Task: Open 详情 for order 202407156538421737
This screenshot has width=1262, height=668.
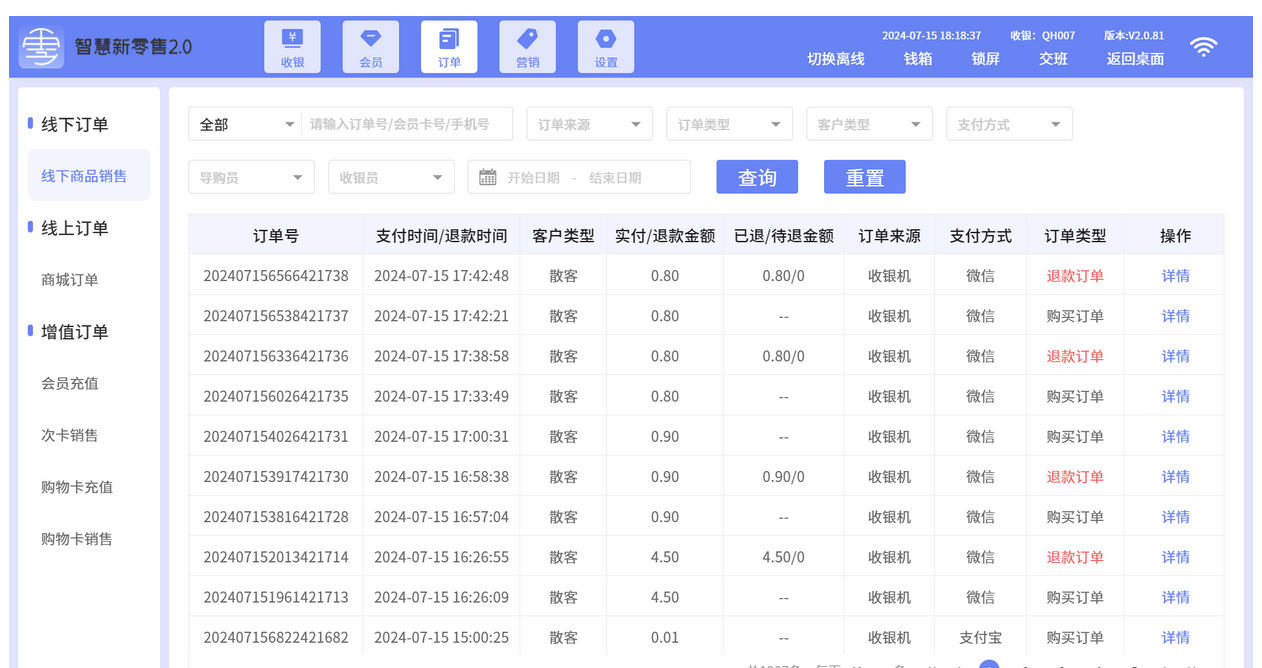Action: tap(1176, 316)
